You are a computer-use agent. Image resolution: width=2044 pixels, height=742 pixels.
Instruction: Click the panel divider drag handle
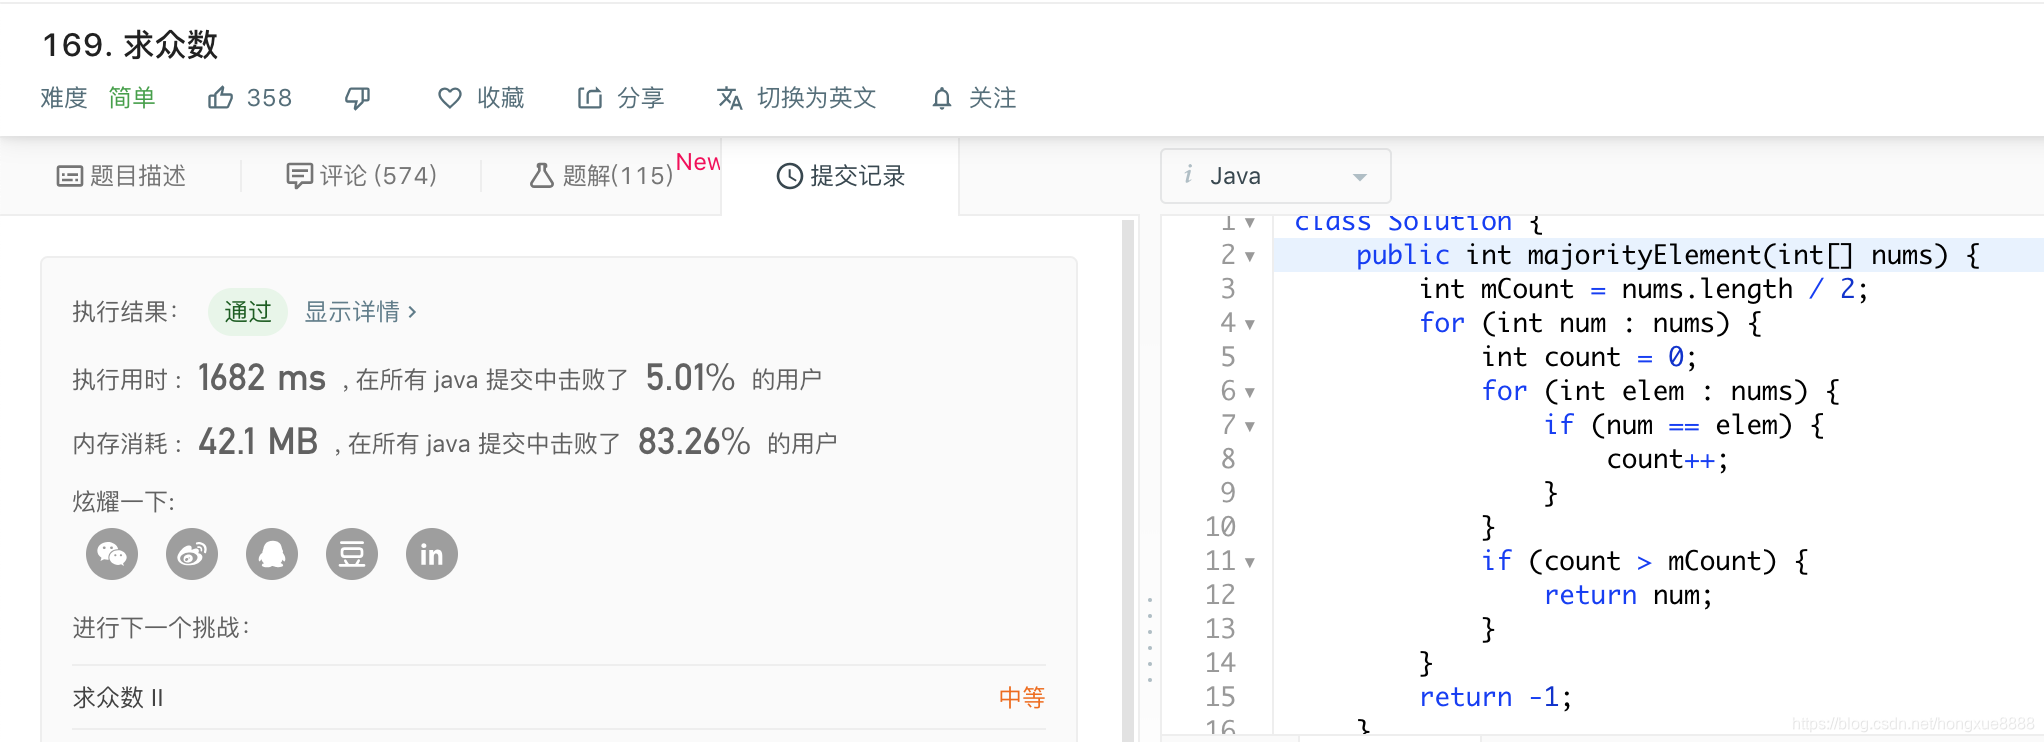click(1150, 640)
